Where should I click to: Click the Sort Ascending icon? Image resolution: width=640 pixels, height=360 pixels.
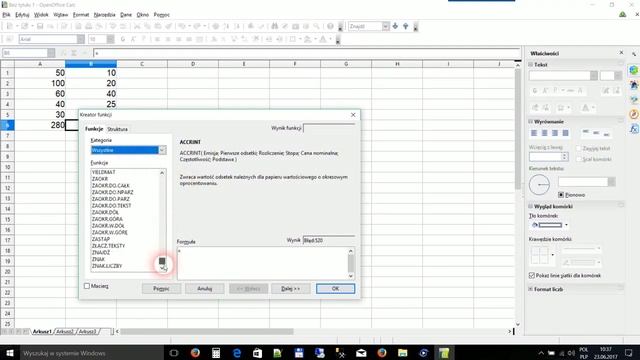(x=227, y=26)
